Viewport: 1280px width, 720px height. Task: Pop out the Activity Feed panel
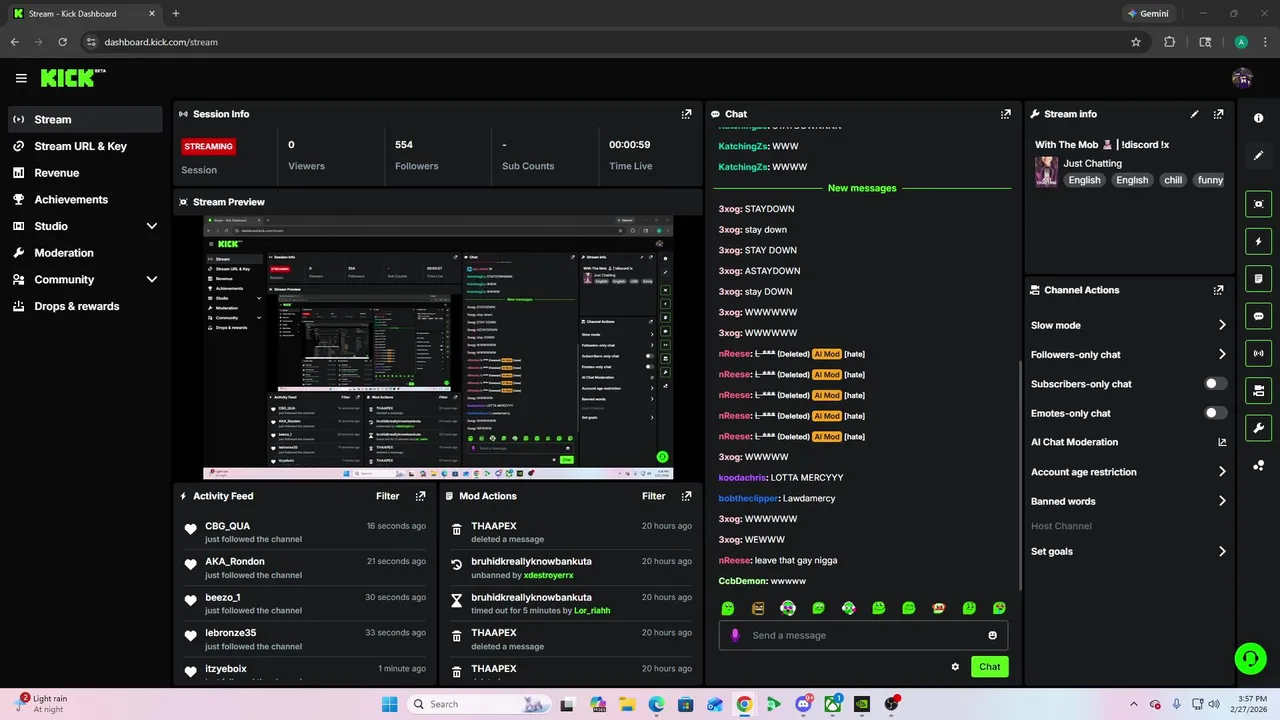(x=420, y=496)
